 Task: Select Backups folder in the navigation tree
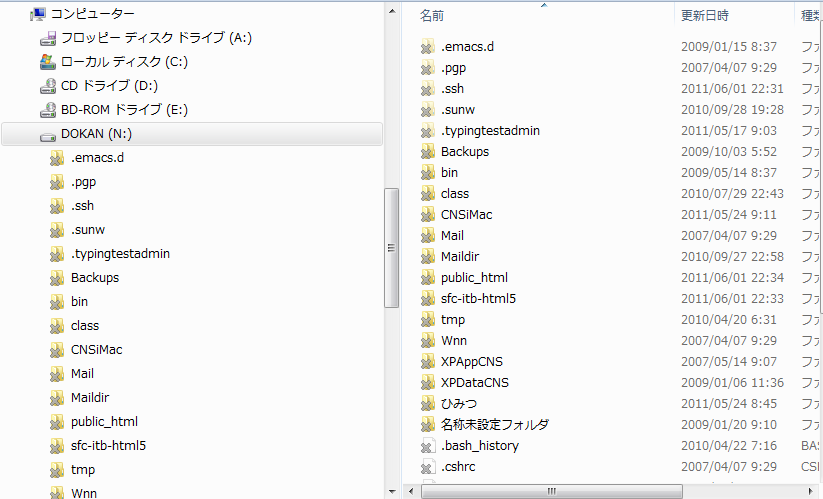[x=94, y=278]
